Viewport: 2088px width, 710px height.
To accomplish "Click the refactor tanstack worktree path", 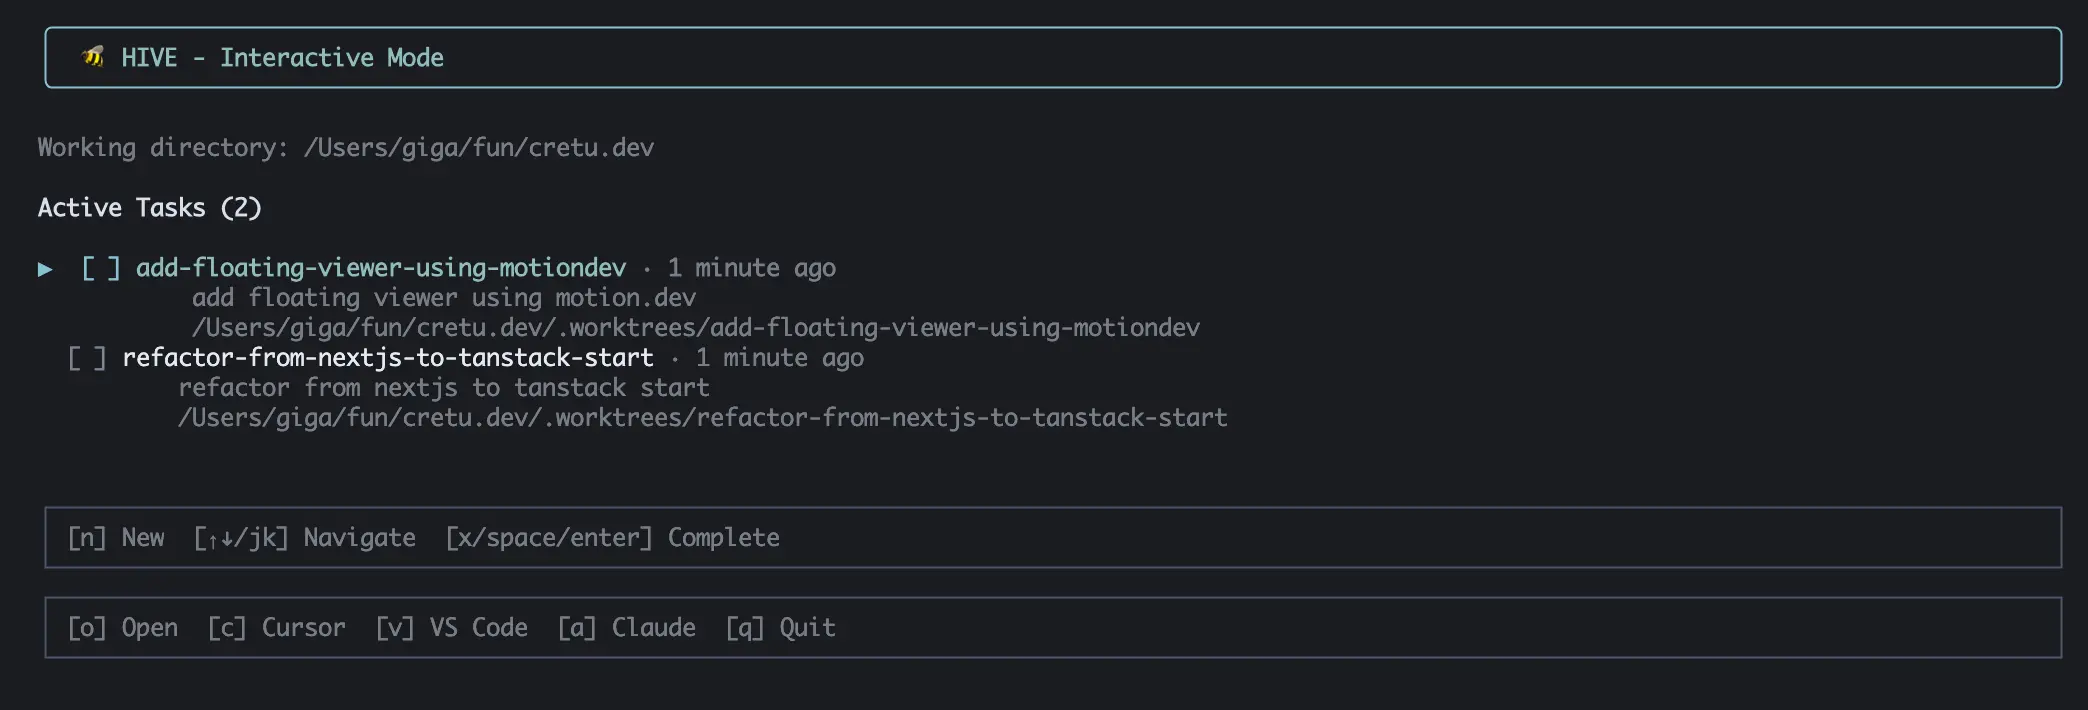I will click(x=702, y=418).
